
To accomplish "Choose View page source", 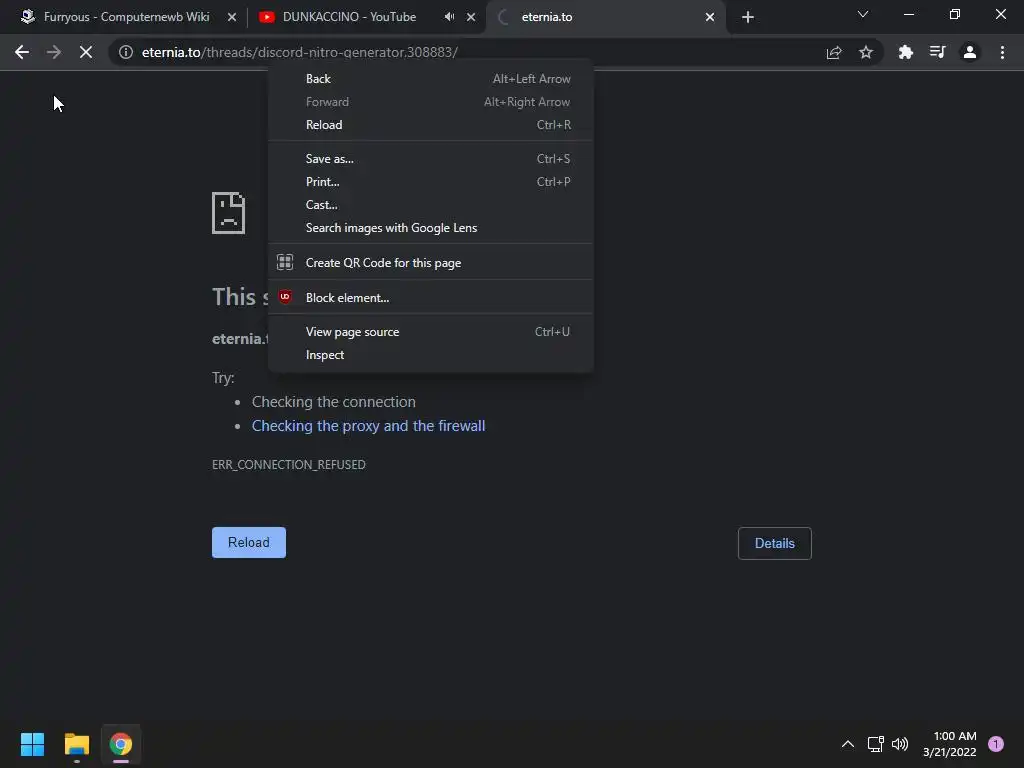I will coord(430,332).
